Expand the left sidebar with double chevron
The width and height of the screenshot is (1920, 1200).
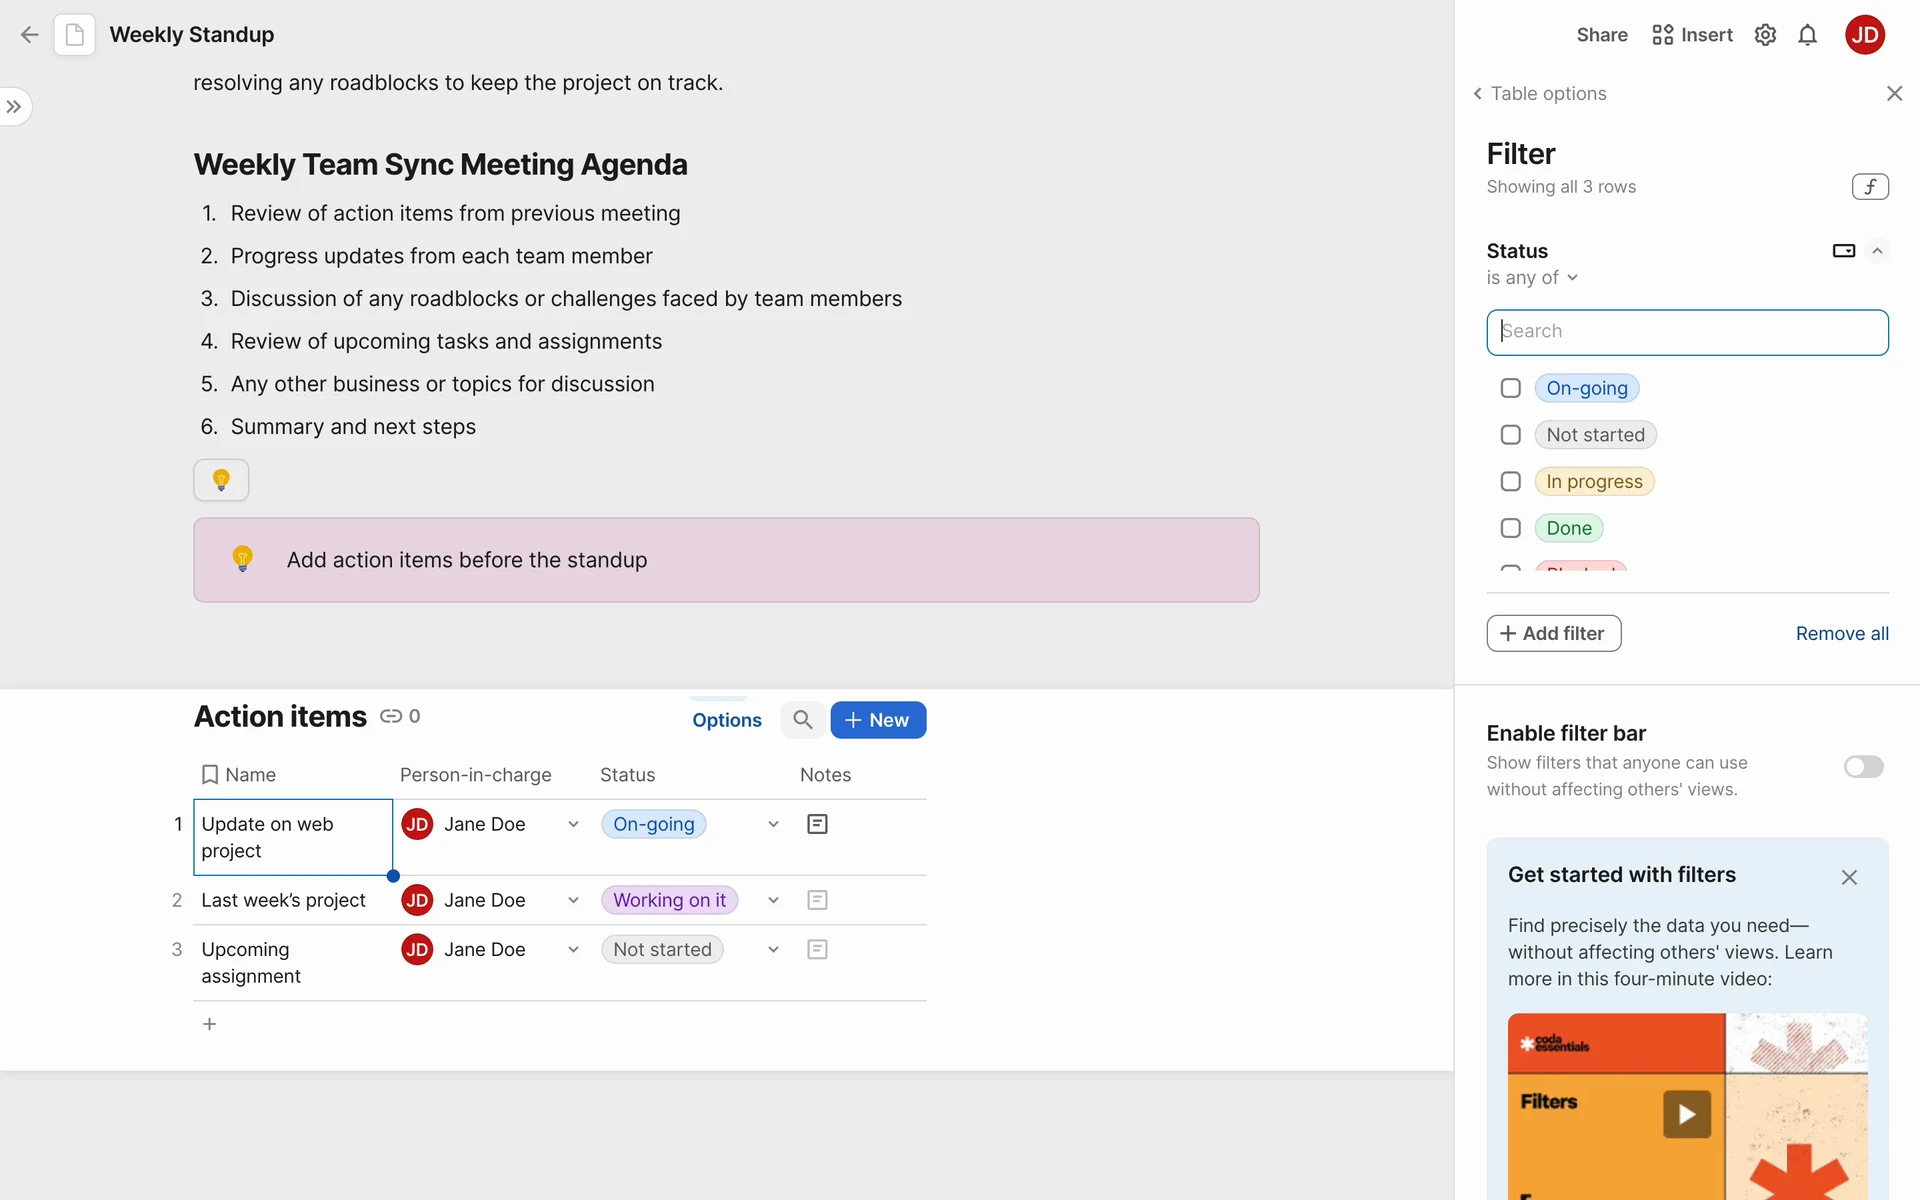(14, 107)
